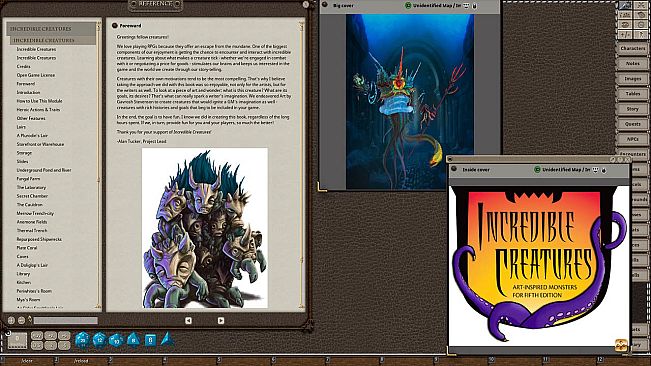Viewport: 651px width, 366px height.
Task: Select the Introduction entry in index
Action: (28, 92)
